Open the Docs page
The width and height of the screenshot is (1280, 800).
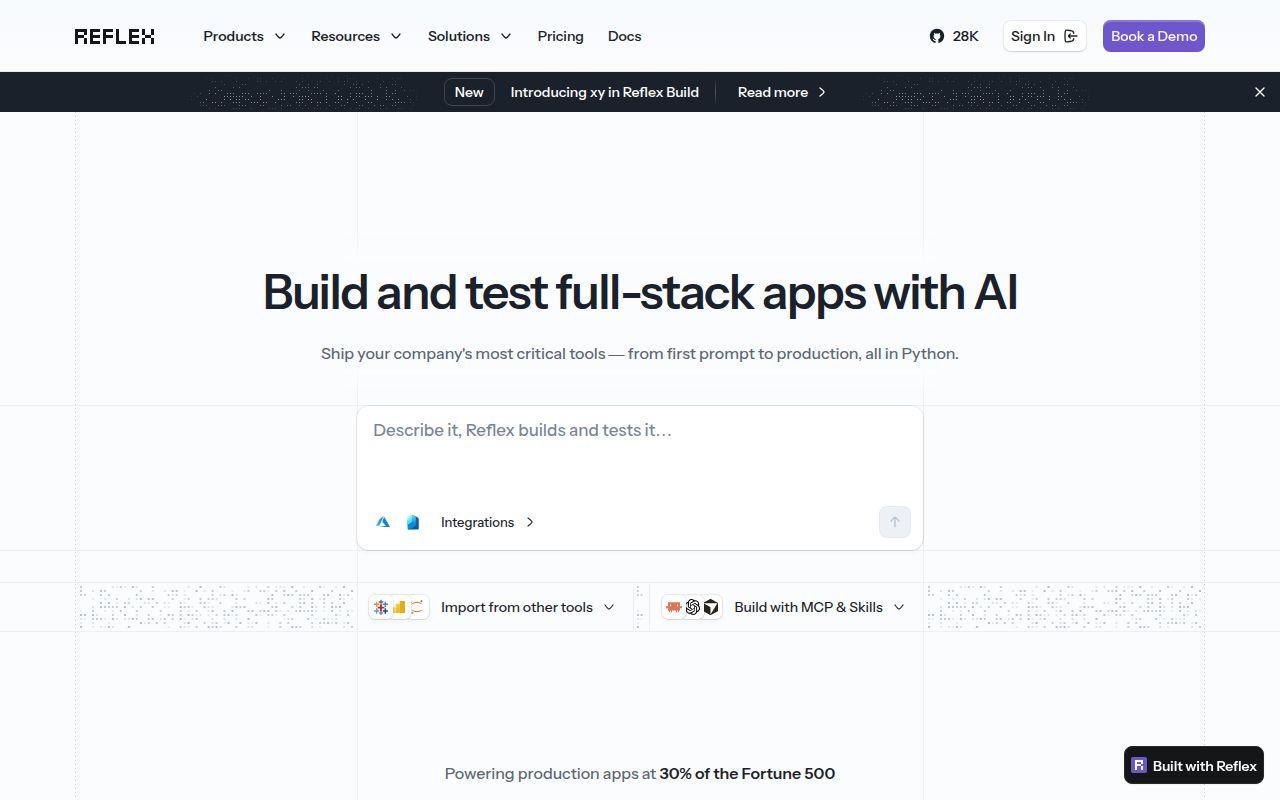[x=624, y=36]
